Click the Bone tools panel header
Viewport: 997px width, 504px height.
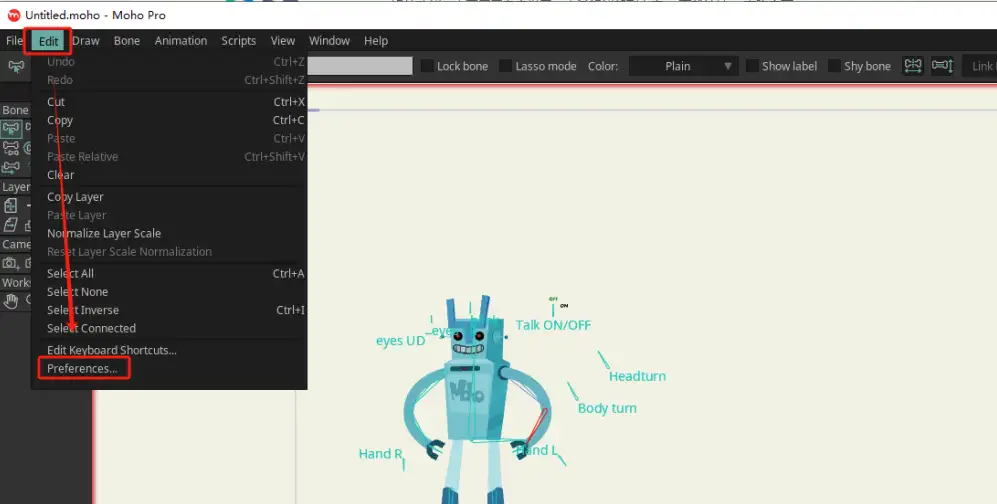coord(15,110)
